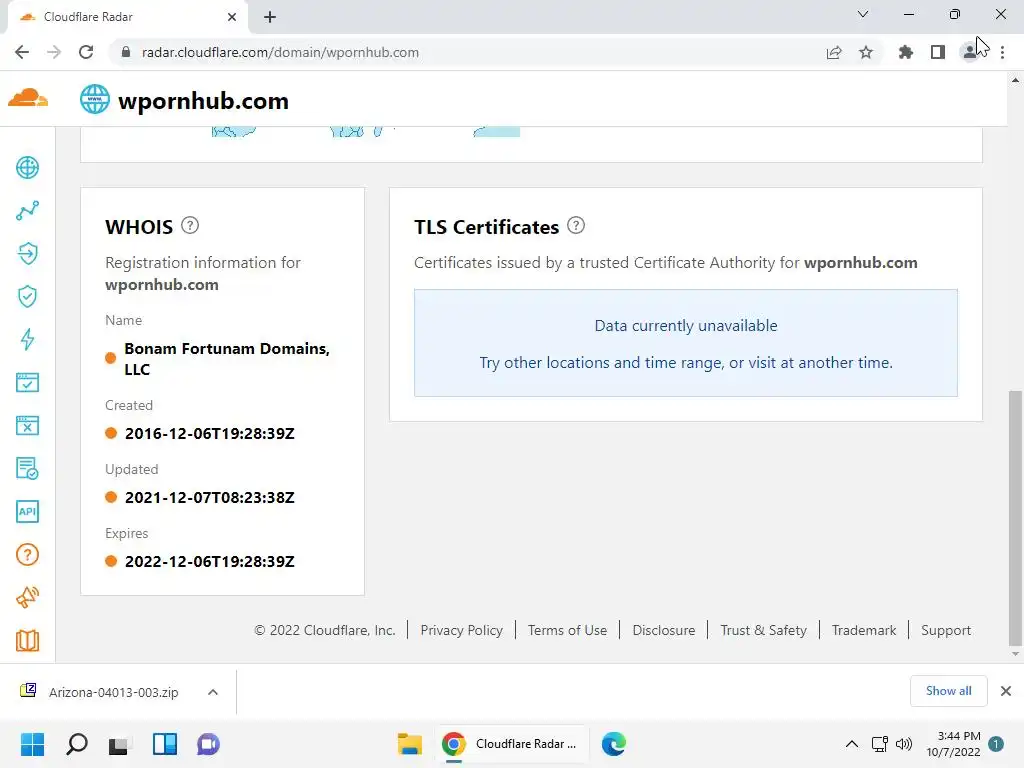Close the Cloudflare Radar tab
Image resolution: width=1024 pixels, height=768 pixels.
(x=232, y=17)
